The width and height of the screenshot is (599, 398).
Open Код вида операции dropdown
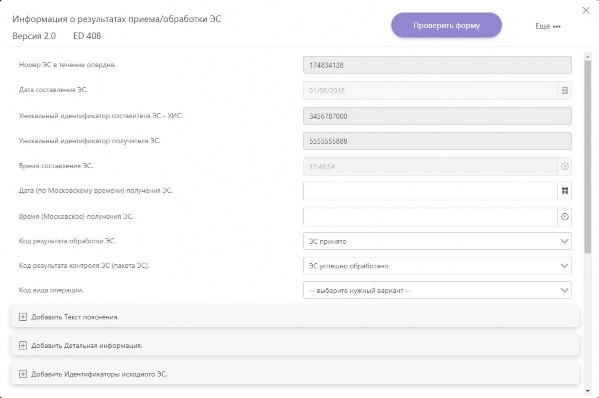pyautogui.click(x=437, y=290)
